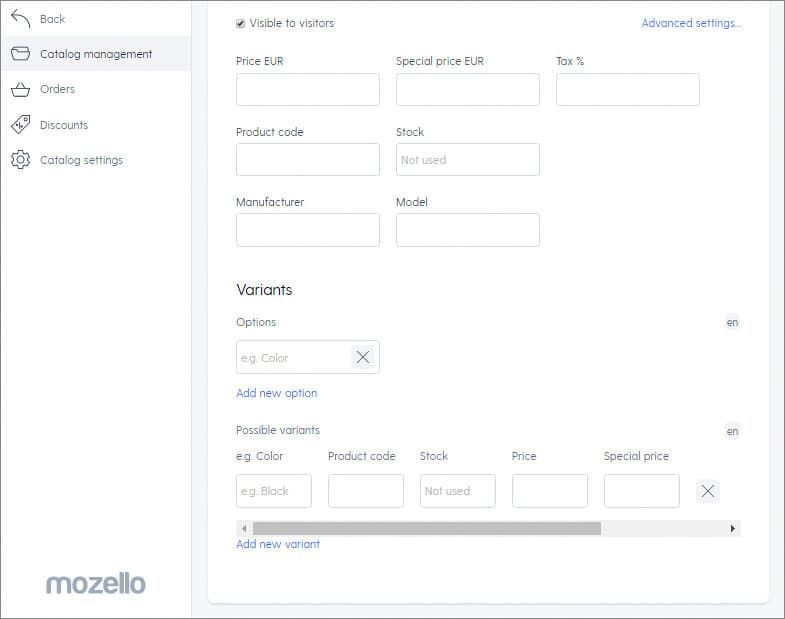Switch Options language via en badge
This screenshot has height=619, width=785.
(732, 323)
